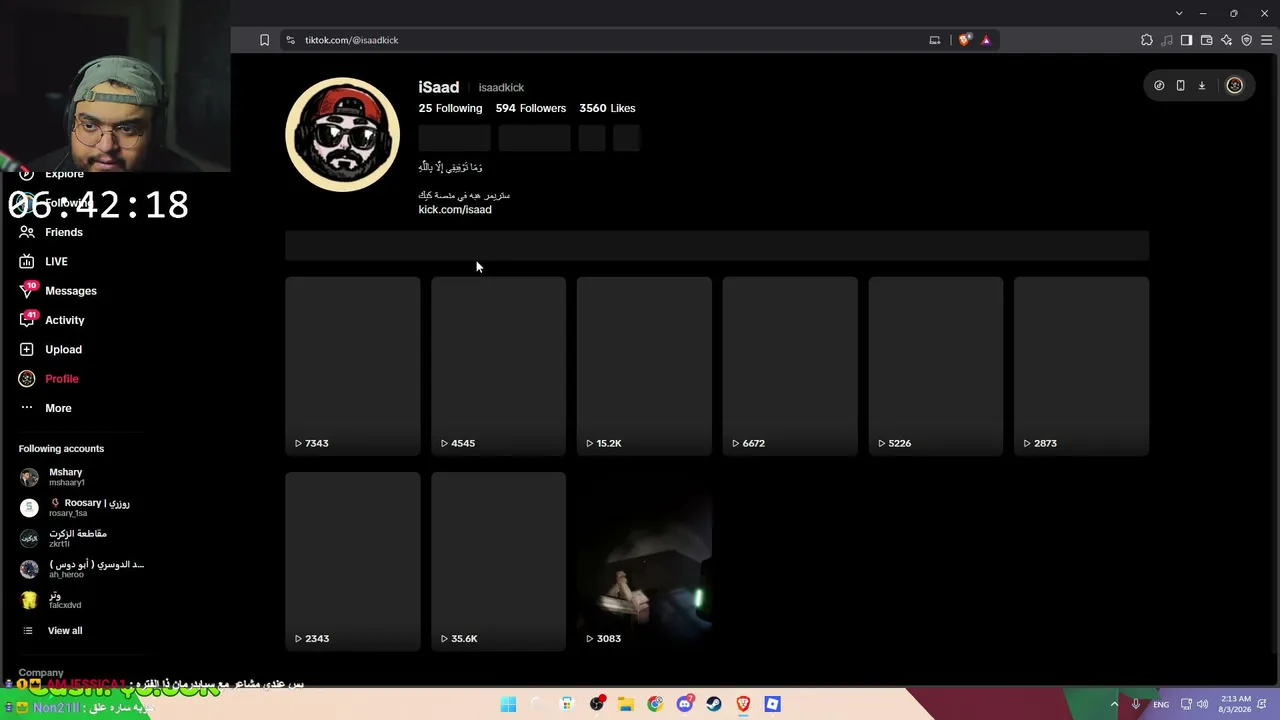Click the download desktop app icon
The image size is (1280, 720).
click(x=1202, y=86)
